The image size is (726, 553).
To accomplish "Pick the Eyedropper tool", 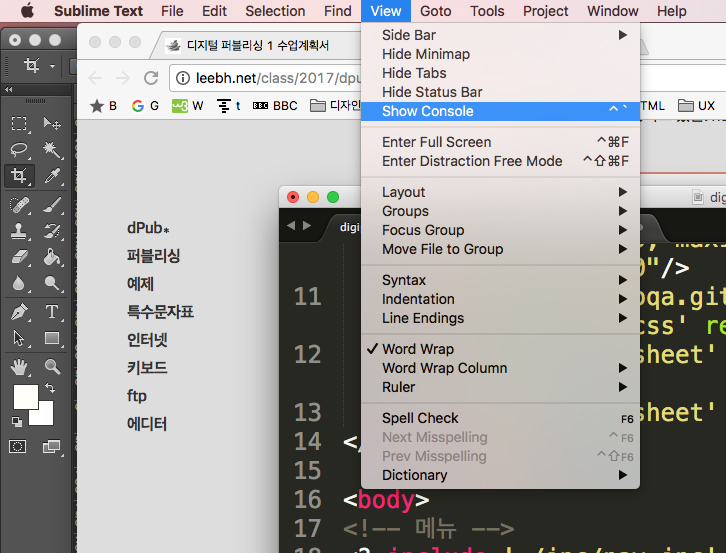I will pyautogui.click(x=53, y=177).
